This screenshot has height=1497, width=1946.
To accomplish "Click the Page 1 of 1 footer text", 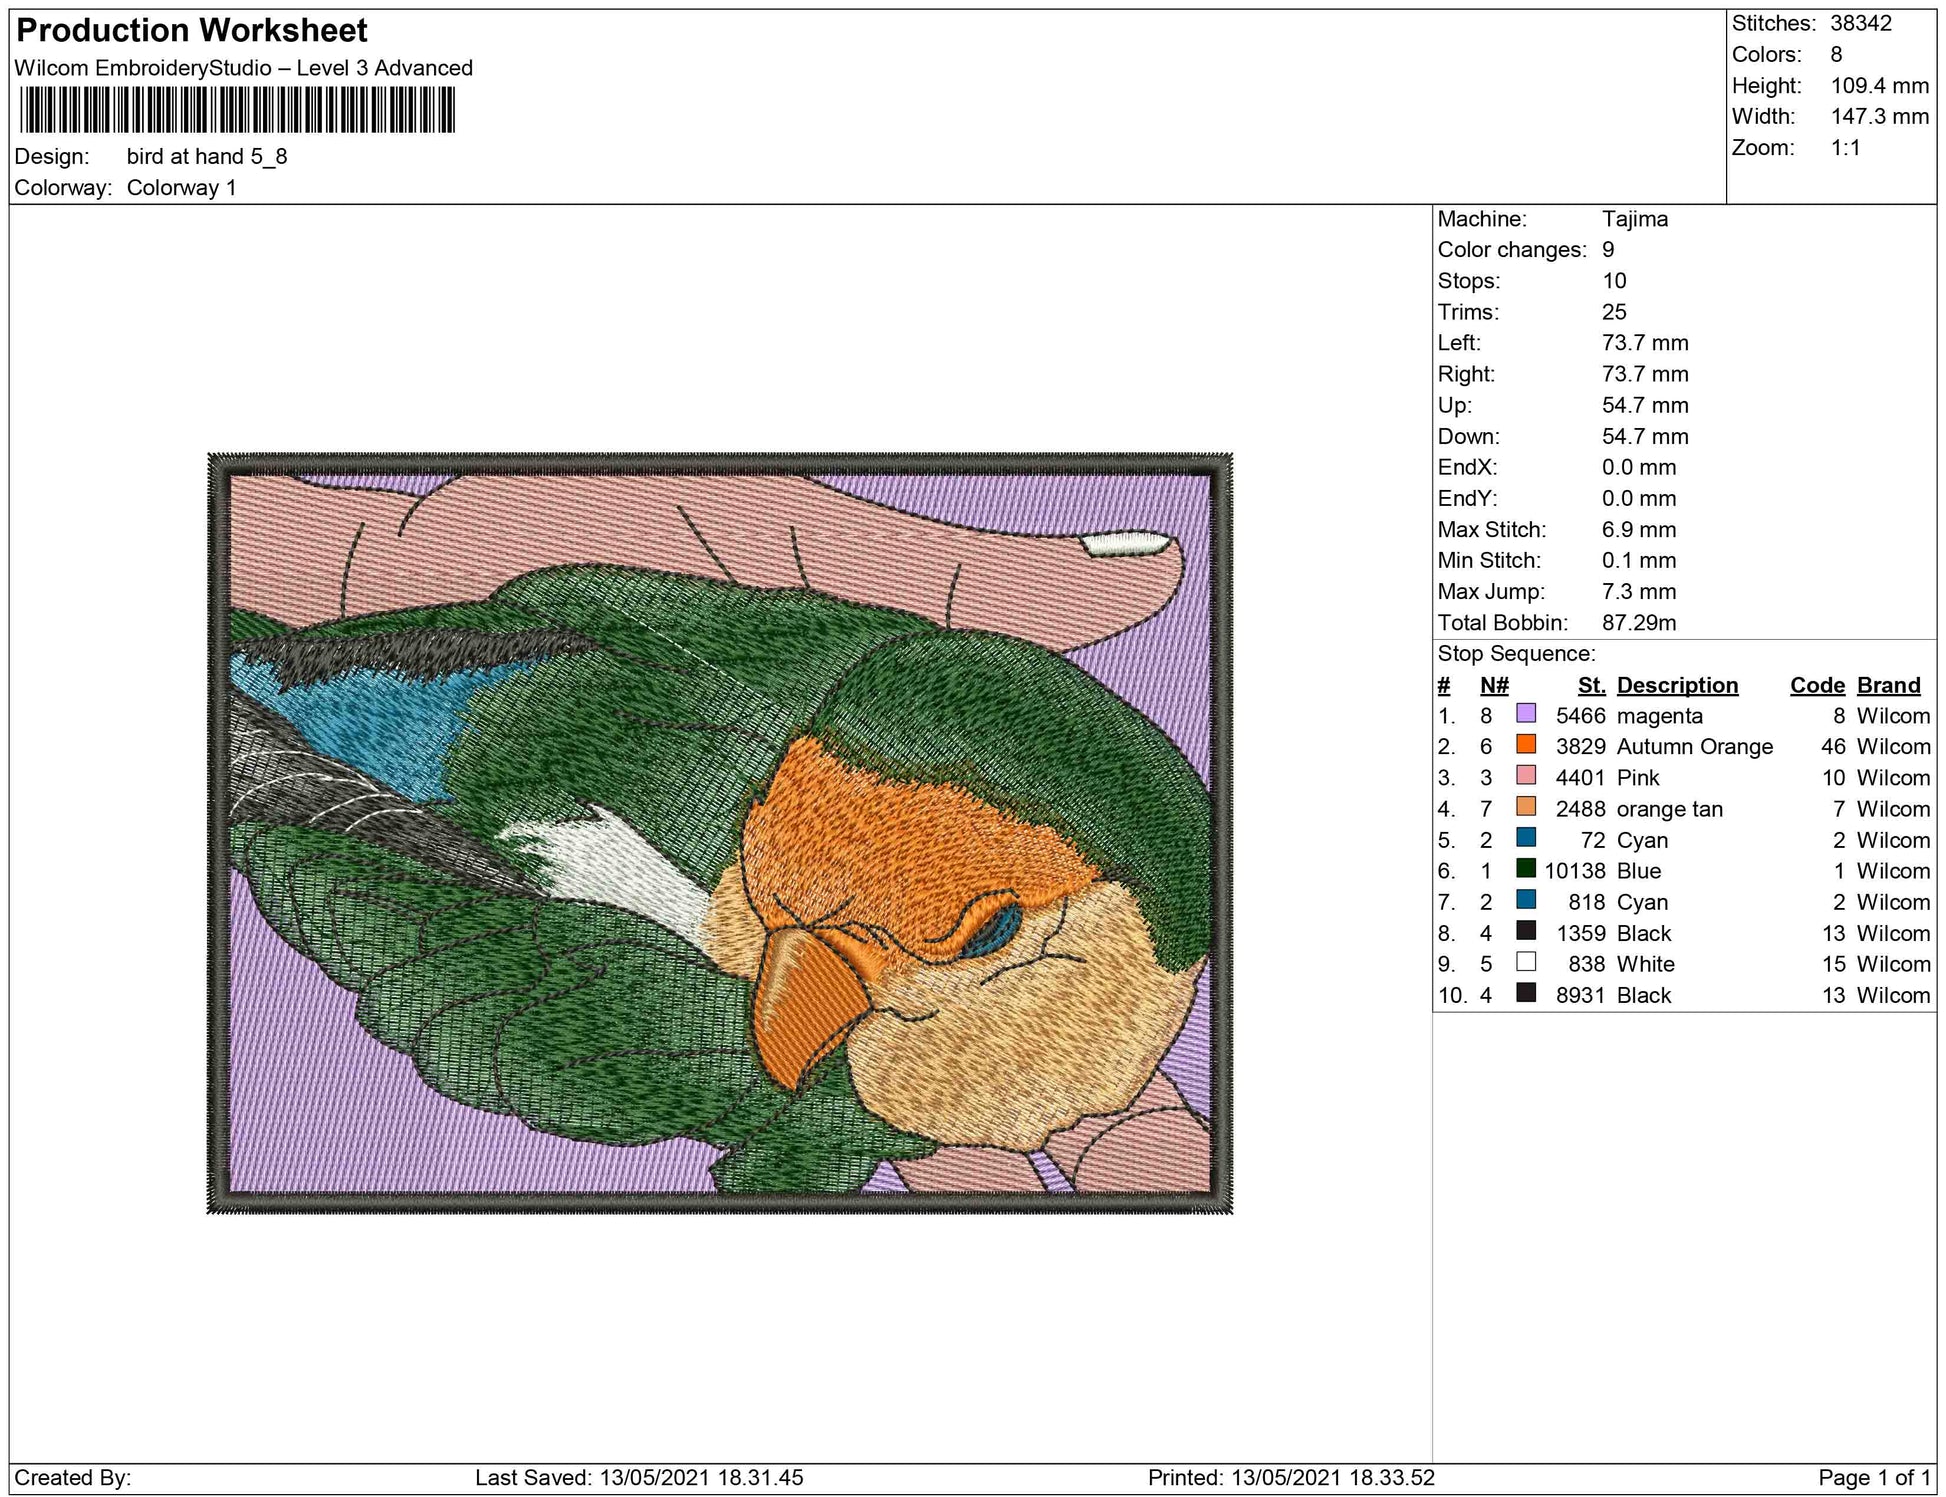I will [1874, 1478].
